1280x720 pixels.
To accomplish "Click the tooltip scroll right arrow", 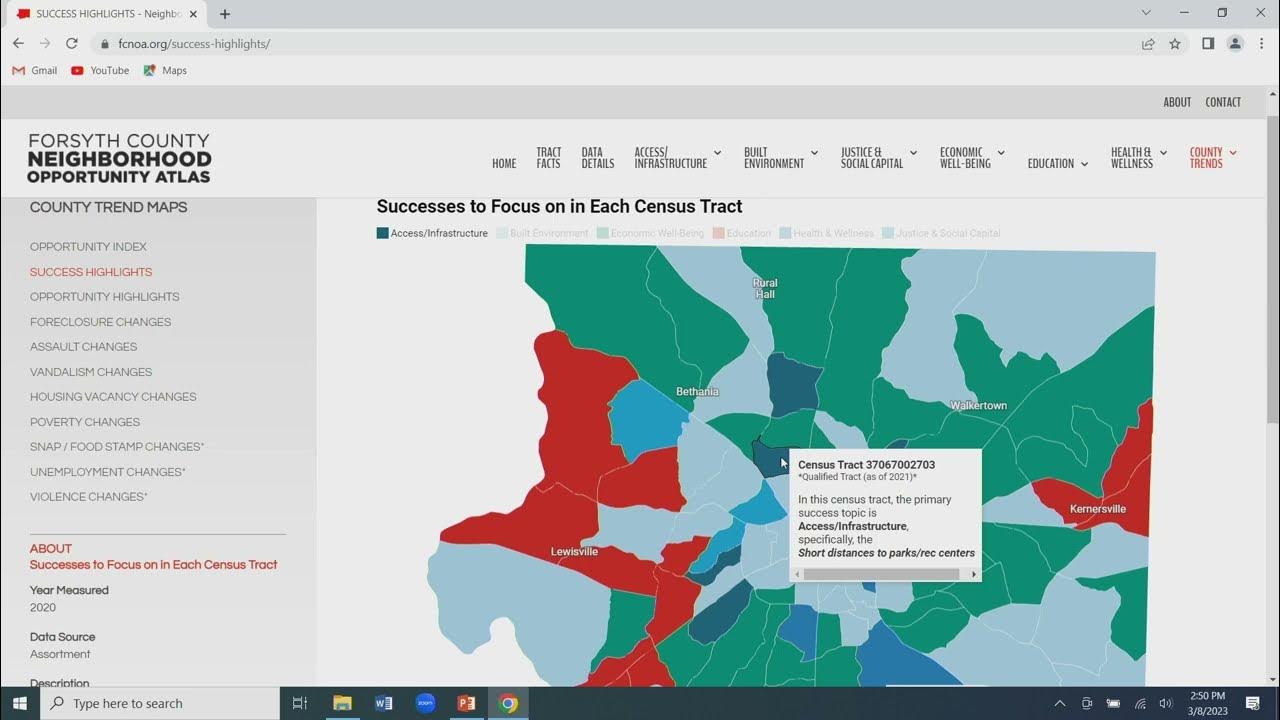I will 974,574.
